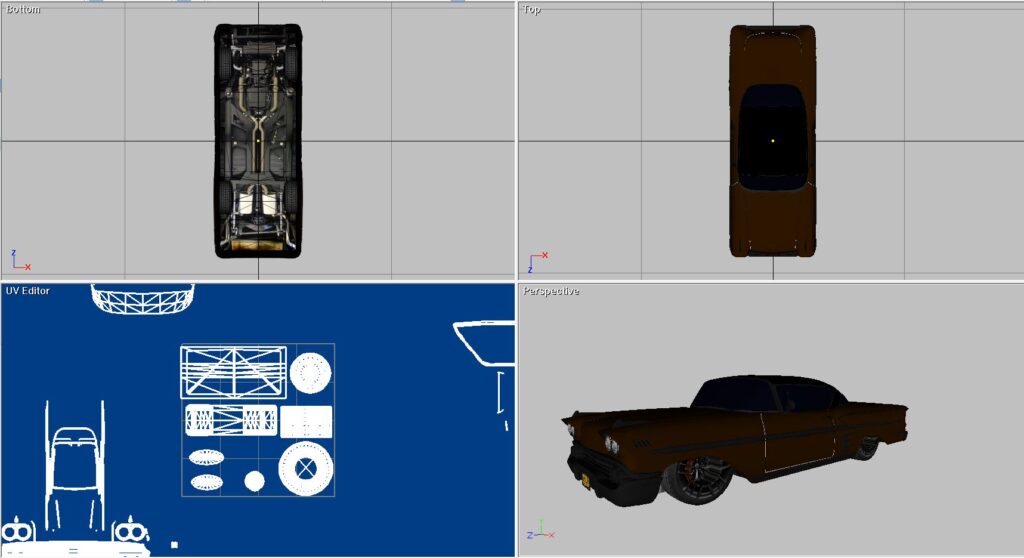Click the vertical divider between Bottom and Top viewports
Viewport: 1024px width, 558px height.
pos(516,140)
